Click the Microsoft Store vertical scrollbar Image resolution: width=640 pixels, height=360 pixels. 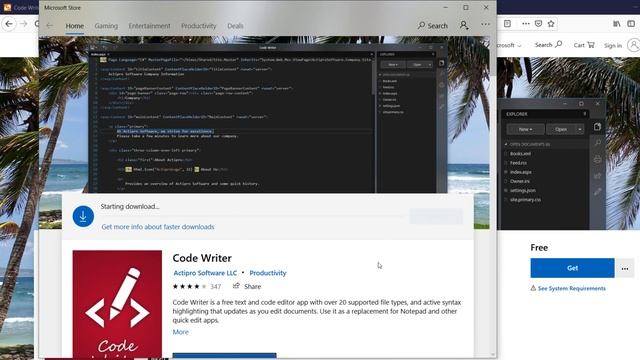pyautogui.click(x=493, y=196)
